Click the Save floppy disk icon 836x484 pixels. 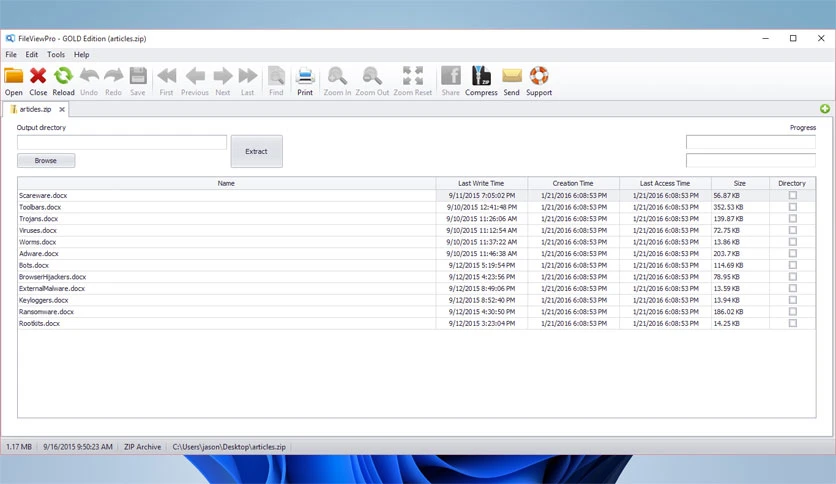point(138,76)
